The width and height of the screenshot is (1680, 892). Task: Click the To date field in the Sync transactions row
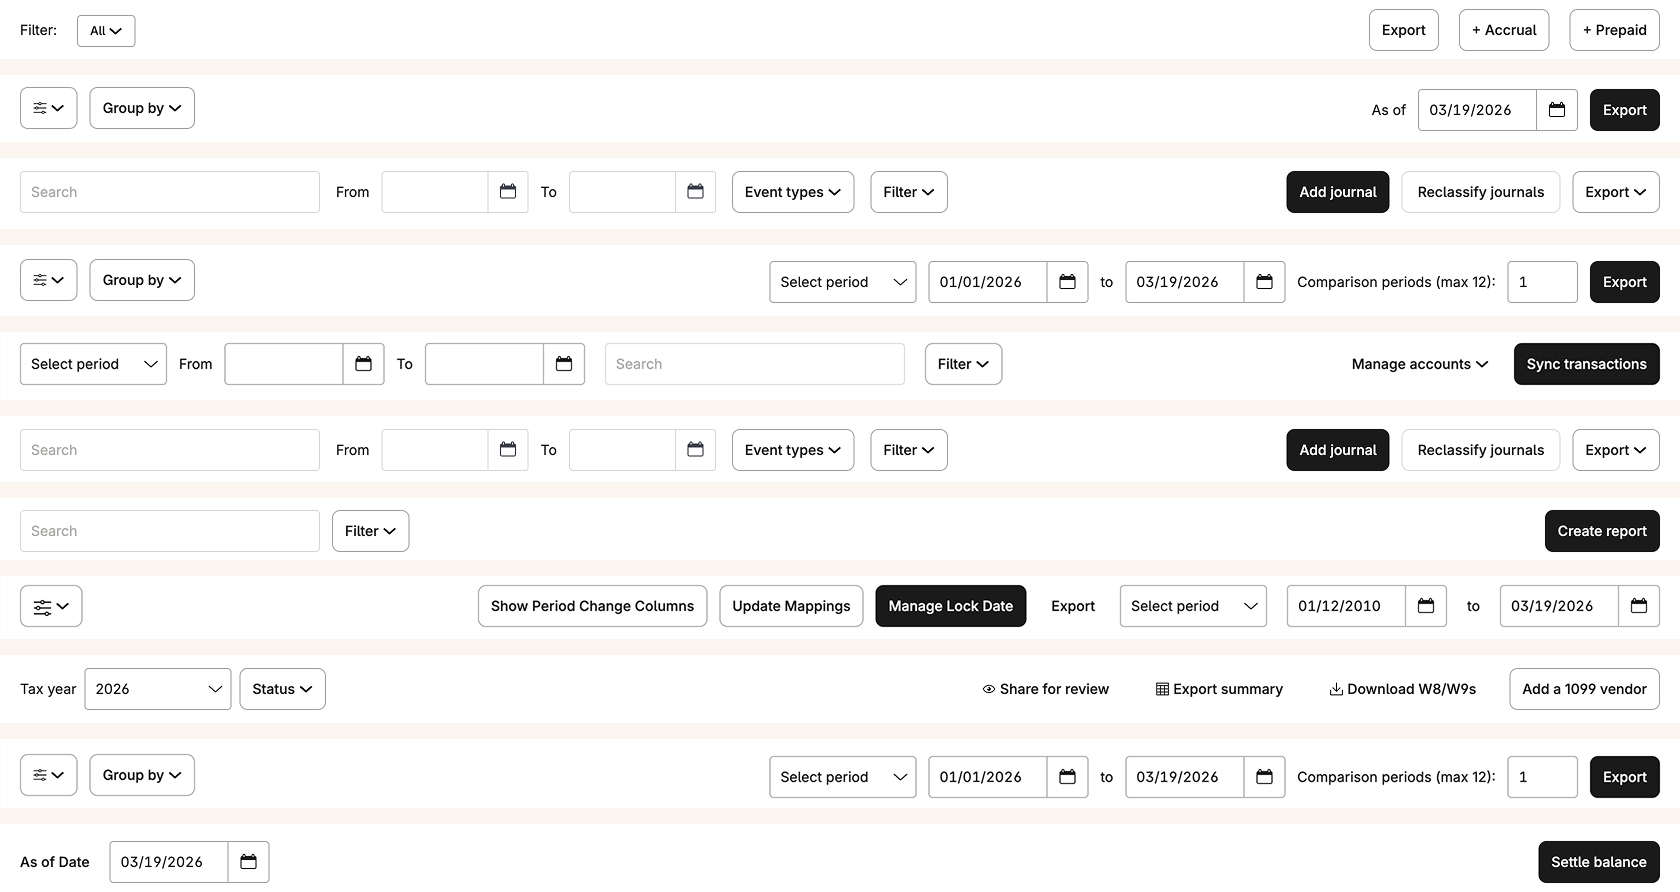[x=484, y=364]
